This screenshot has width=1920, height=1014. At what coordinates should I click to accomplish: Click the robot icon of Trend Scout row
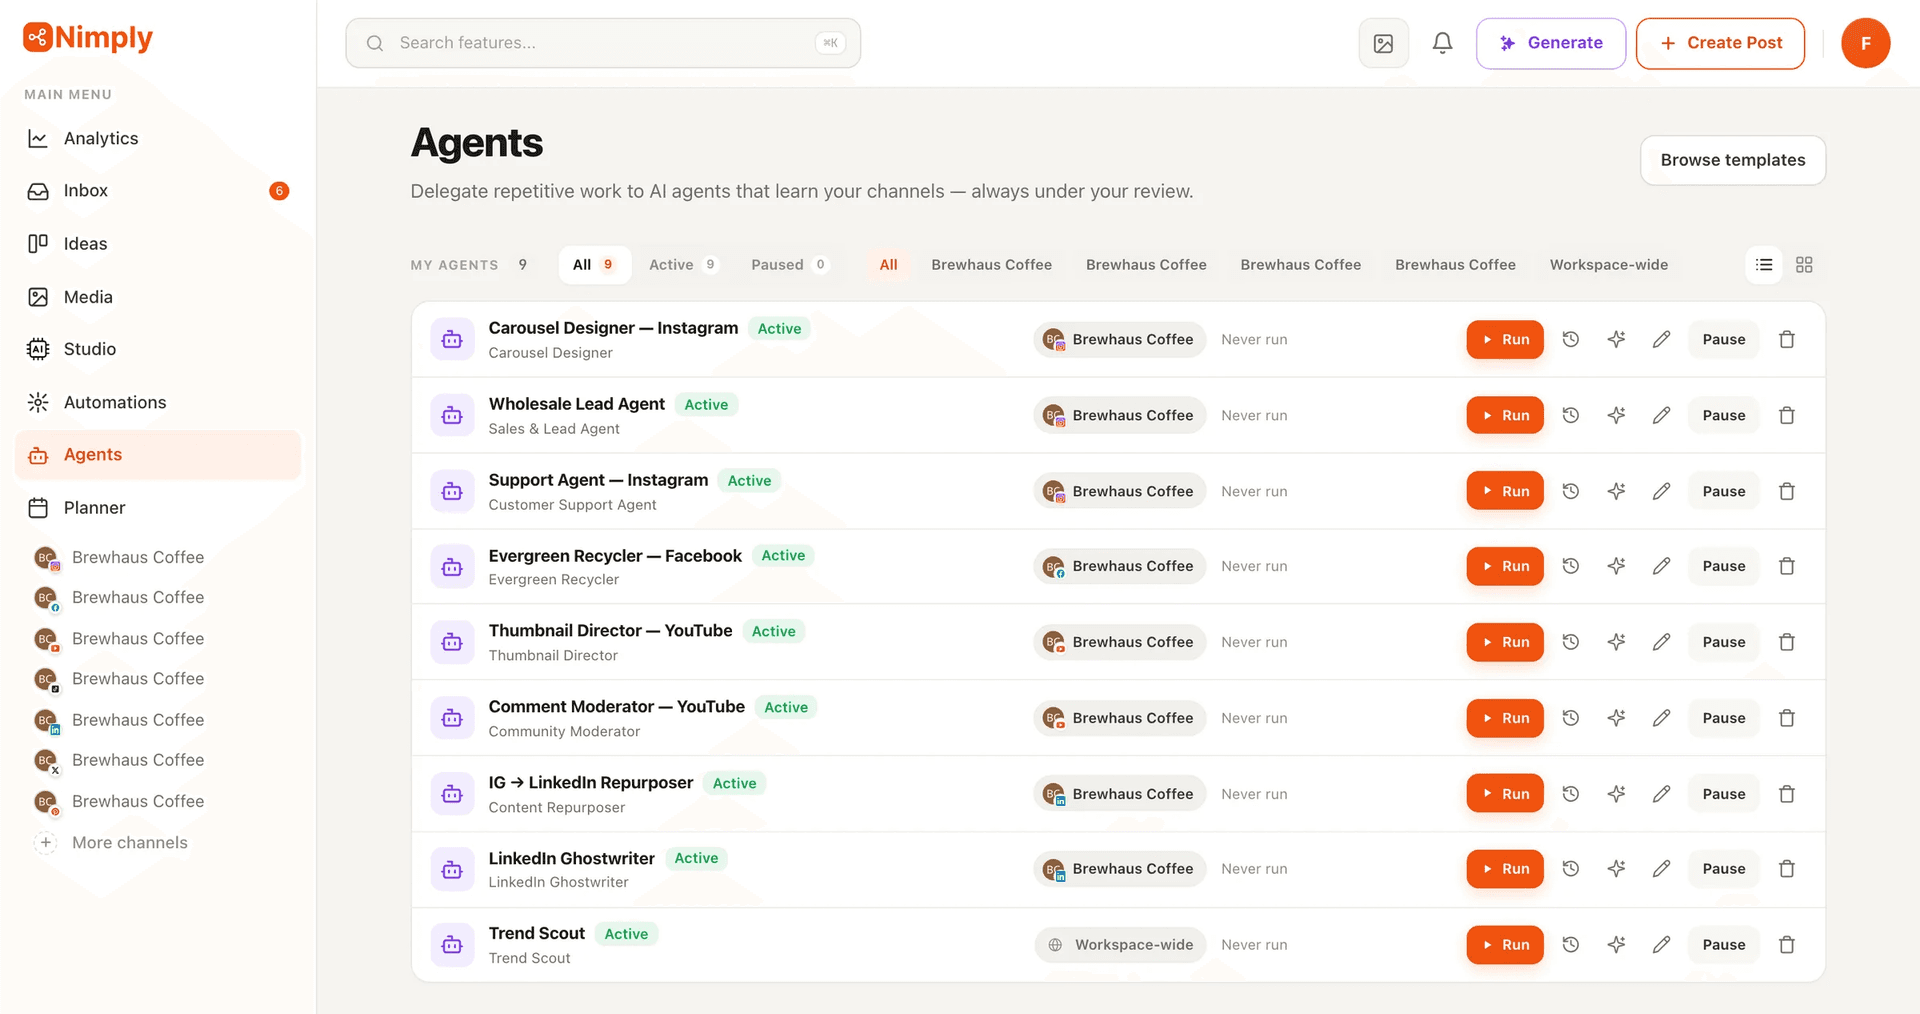point(452,945)
